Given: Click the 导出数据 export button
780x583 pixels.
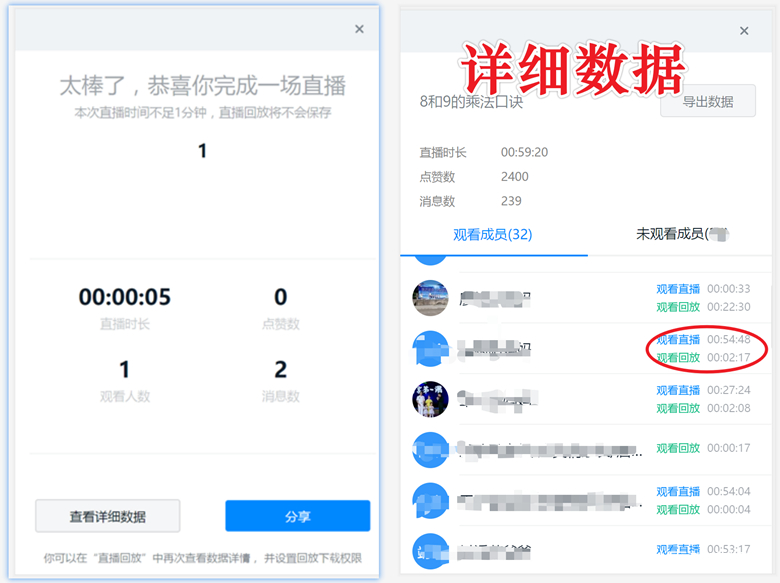Looking at the screenshot, I should coord(707,101).
